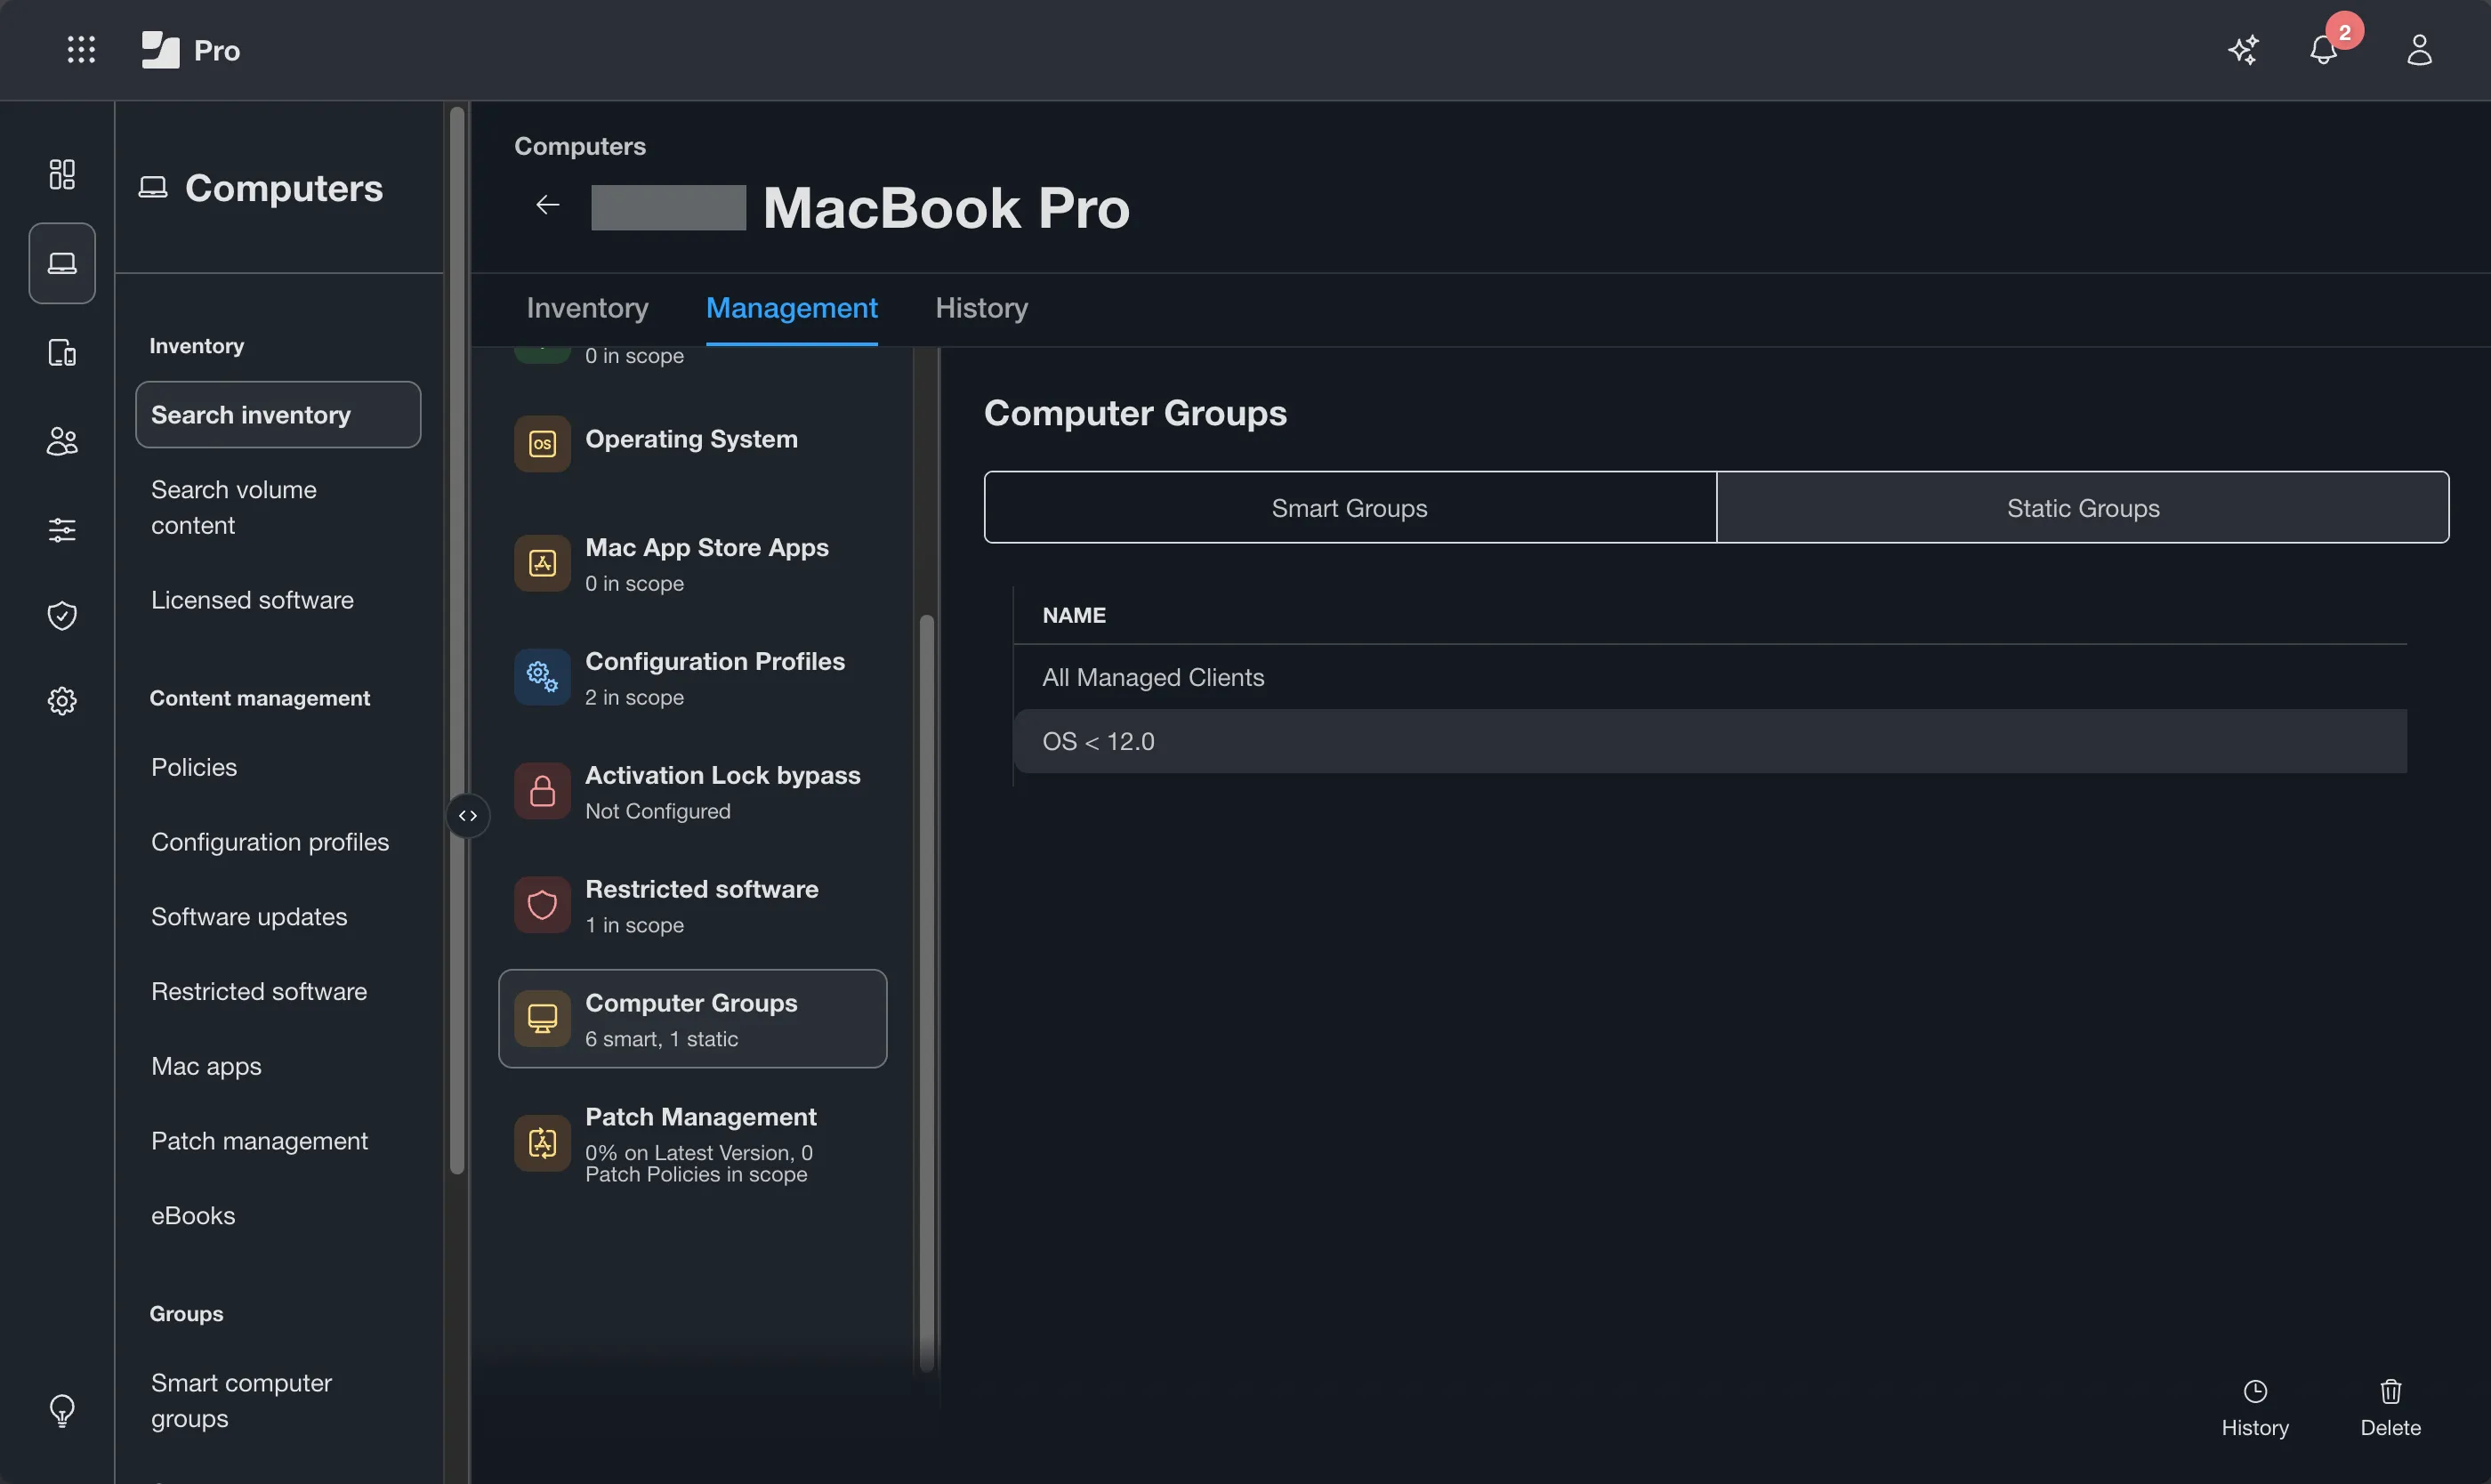Click the NAME column header
2491x1484 pixels.
coord(1074,616)
